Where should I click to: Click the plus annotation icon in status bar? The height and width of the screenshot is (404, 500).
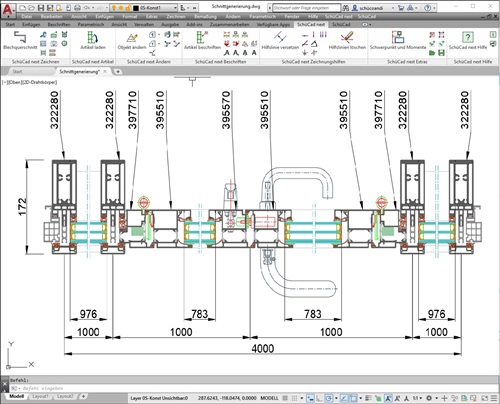coord(444,398)
